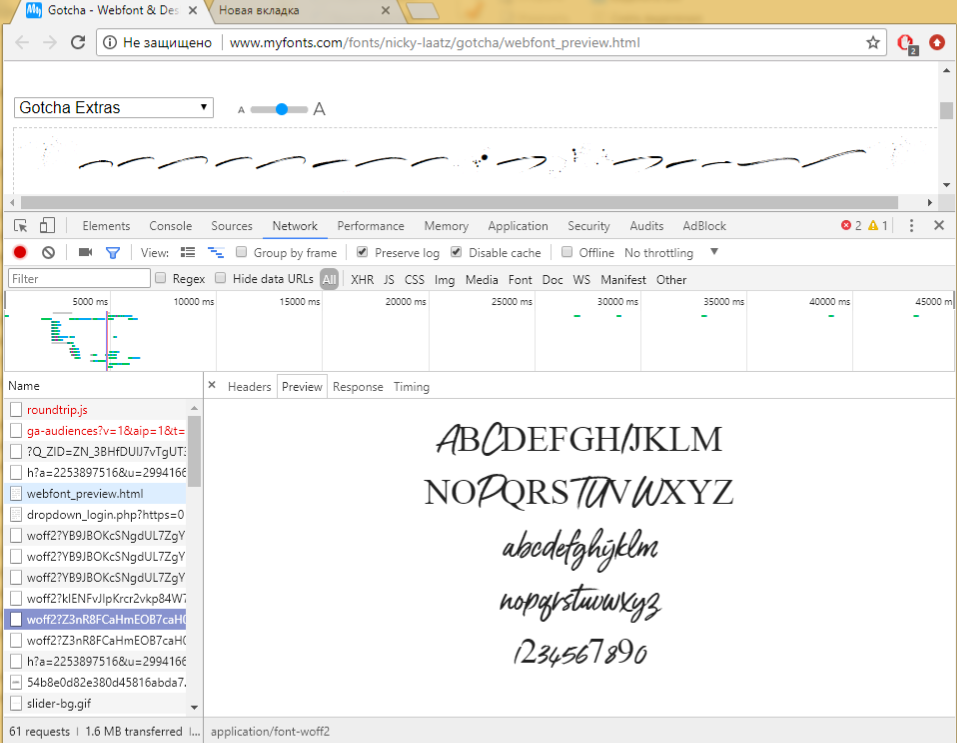957x743 pixels.
Task: Open the Application panel
Action: point(518,226)
